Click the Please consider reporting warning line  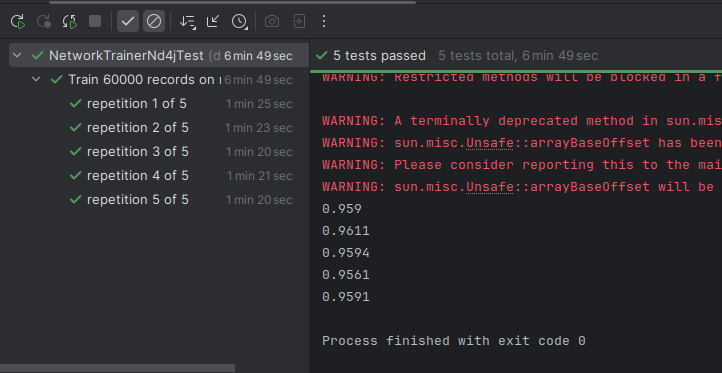coord(522,165)
